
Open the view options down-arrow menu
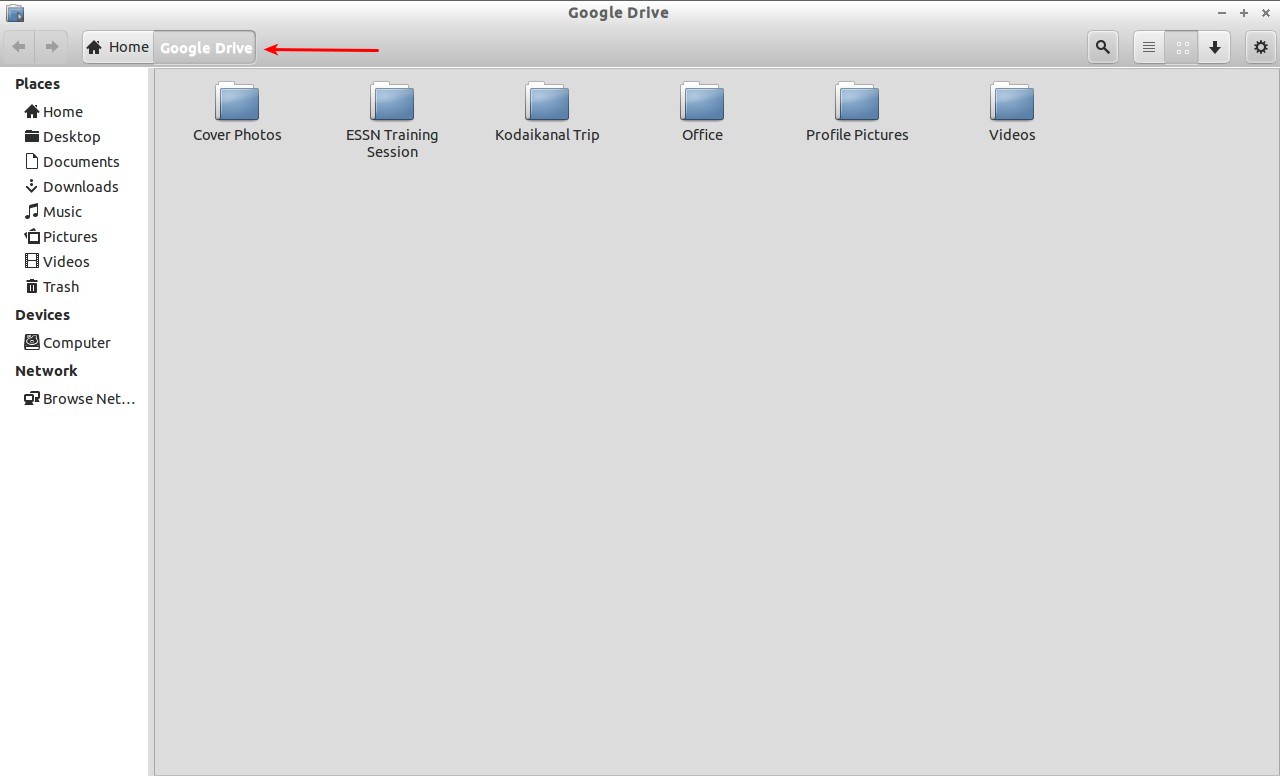pos(1215,47)
